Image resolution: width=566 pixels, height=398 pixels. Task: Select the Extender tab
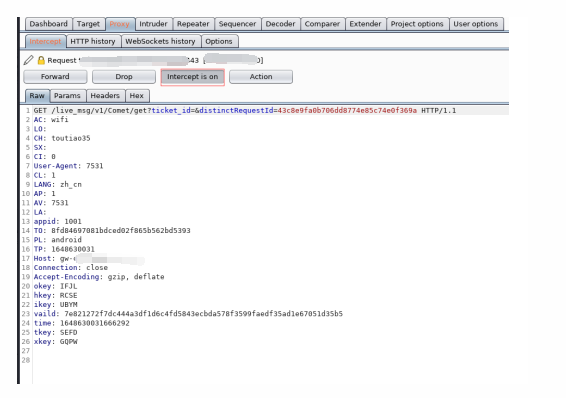tap(365, 24)
